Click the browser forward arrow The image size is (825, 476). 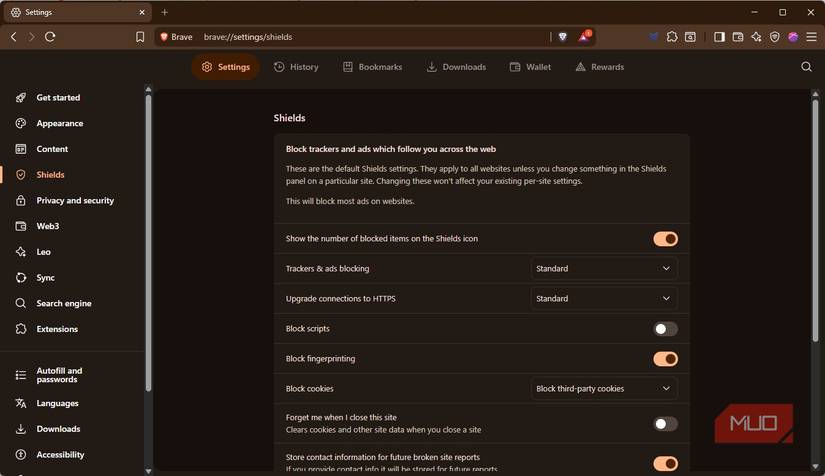32,37
